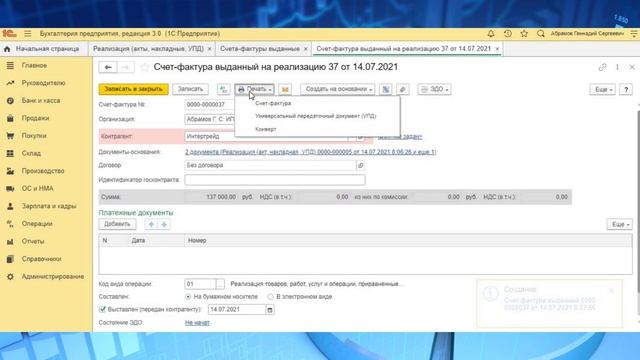Open Состояние ЭДО Не начат link

coord(197,322)
